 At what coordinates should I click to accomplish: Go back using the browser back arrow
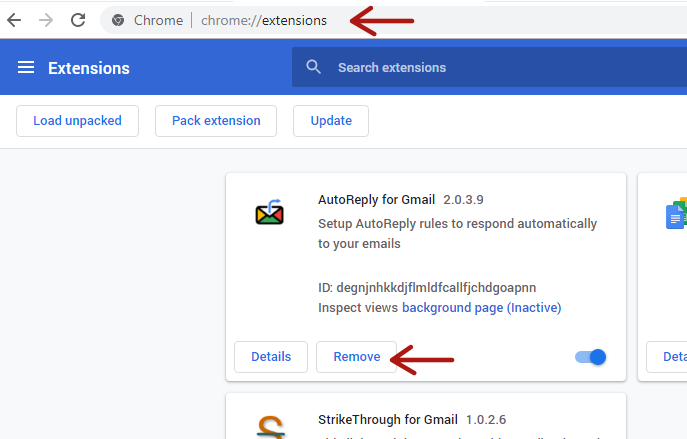pos(14,20)
